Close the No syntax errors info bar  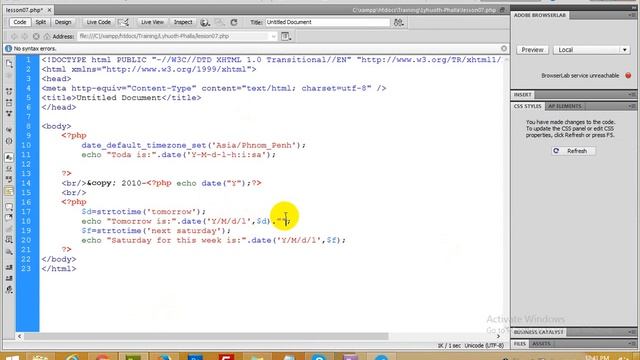pyautogui.click(x=504, y=48)
